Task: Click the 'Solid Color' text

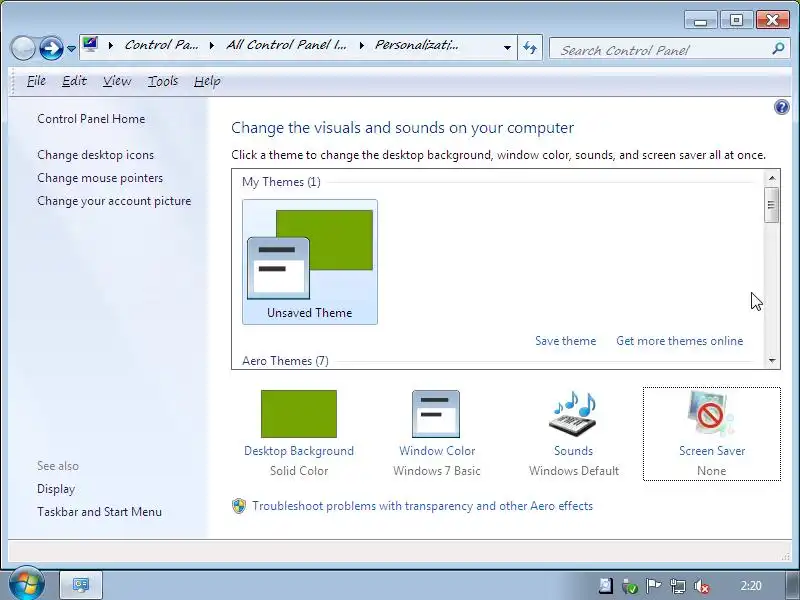Action: point(299,471)
